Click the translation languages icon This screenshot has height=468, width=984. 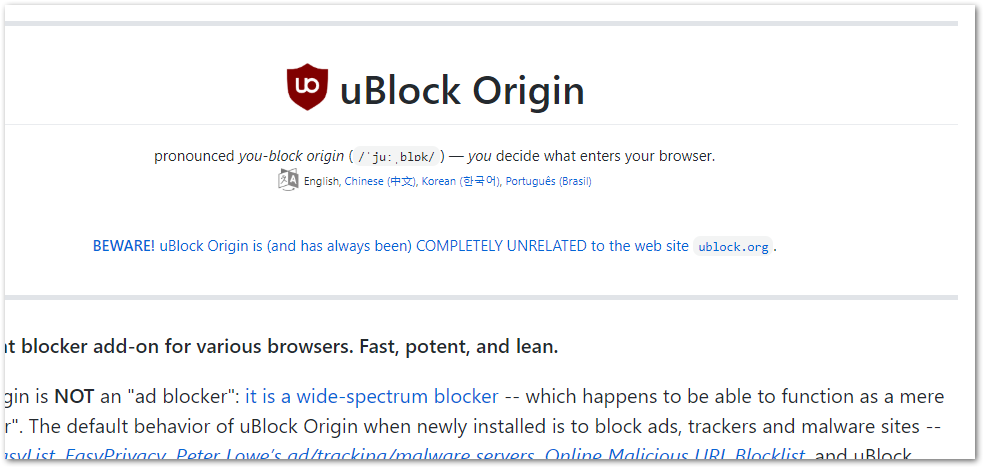(x=288, y=180)
